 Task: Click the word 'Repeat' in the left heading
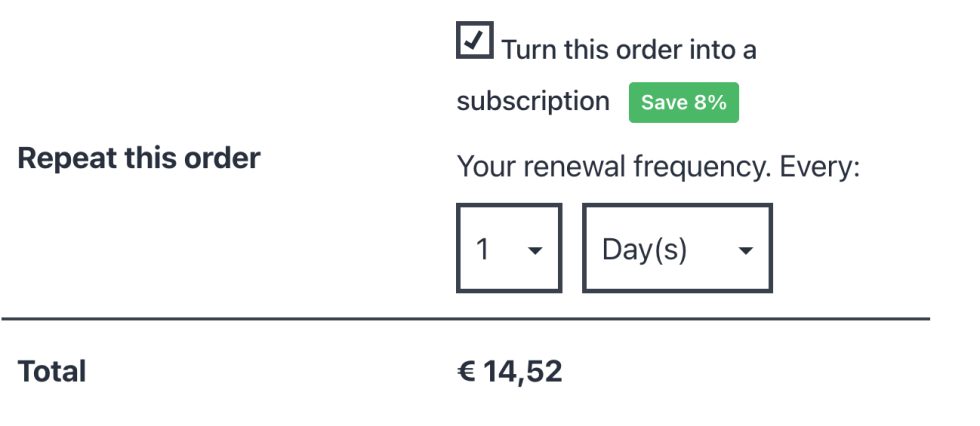(62, 158)
